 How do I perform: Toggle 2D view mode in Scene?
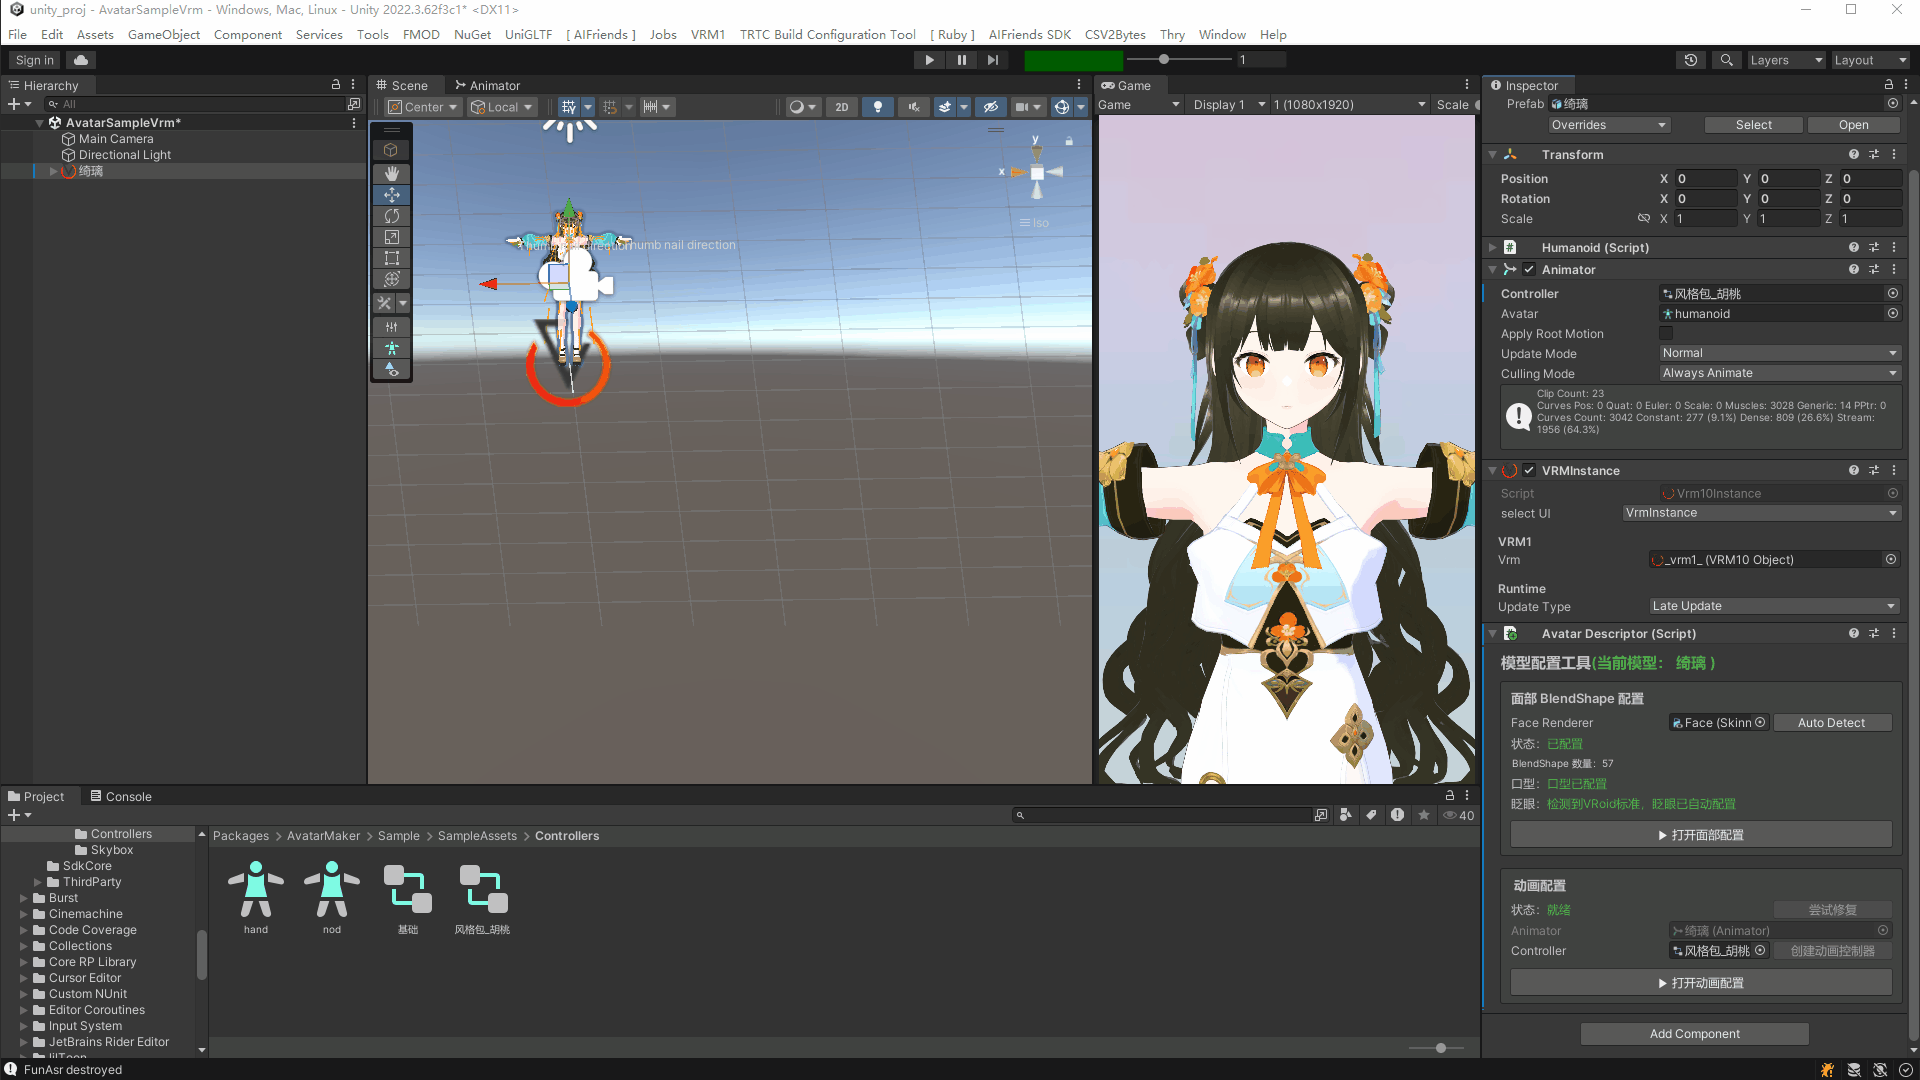(x=841, y=107)
